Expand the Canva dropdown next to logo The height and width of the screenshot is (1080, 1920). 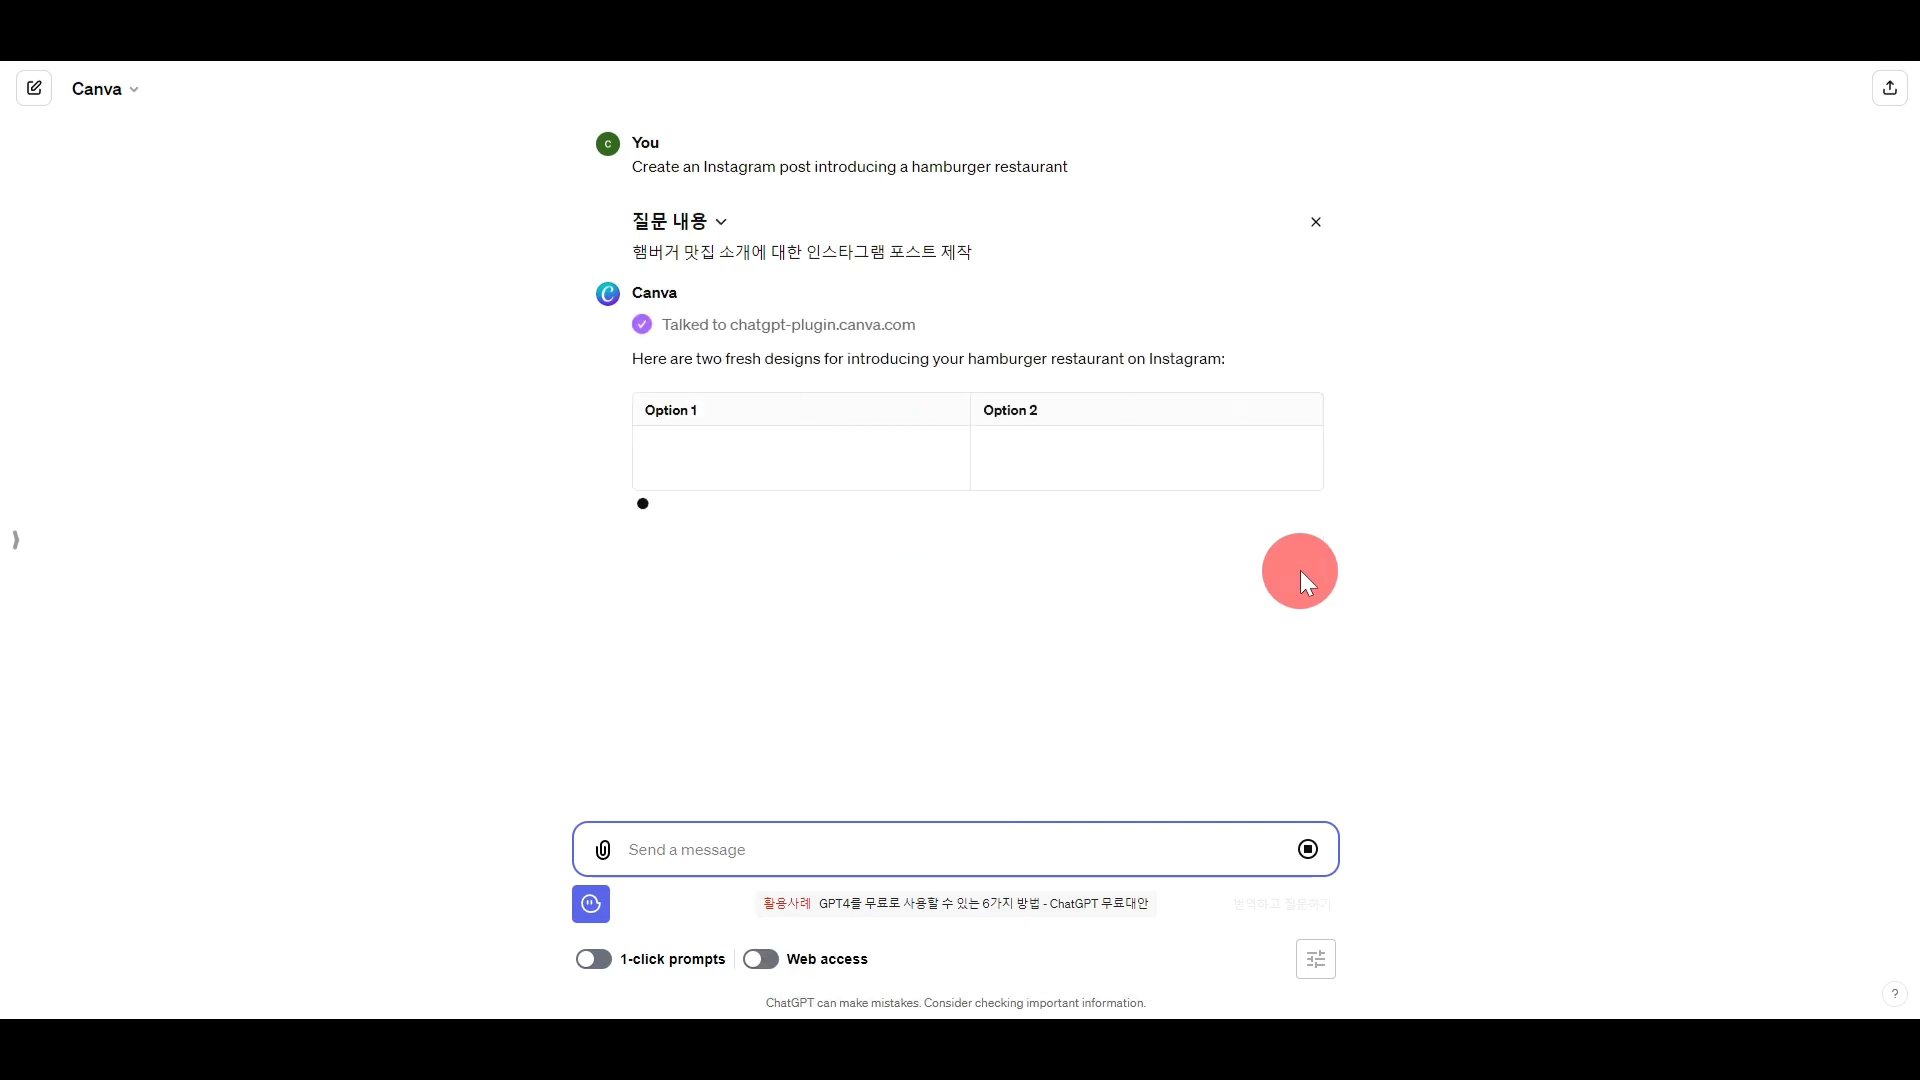coord(133,88)
